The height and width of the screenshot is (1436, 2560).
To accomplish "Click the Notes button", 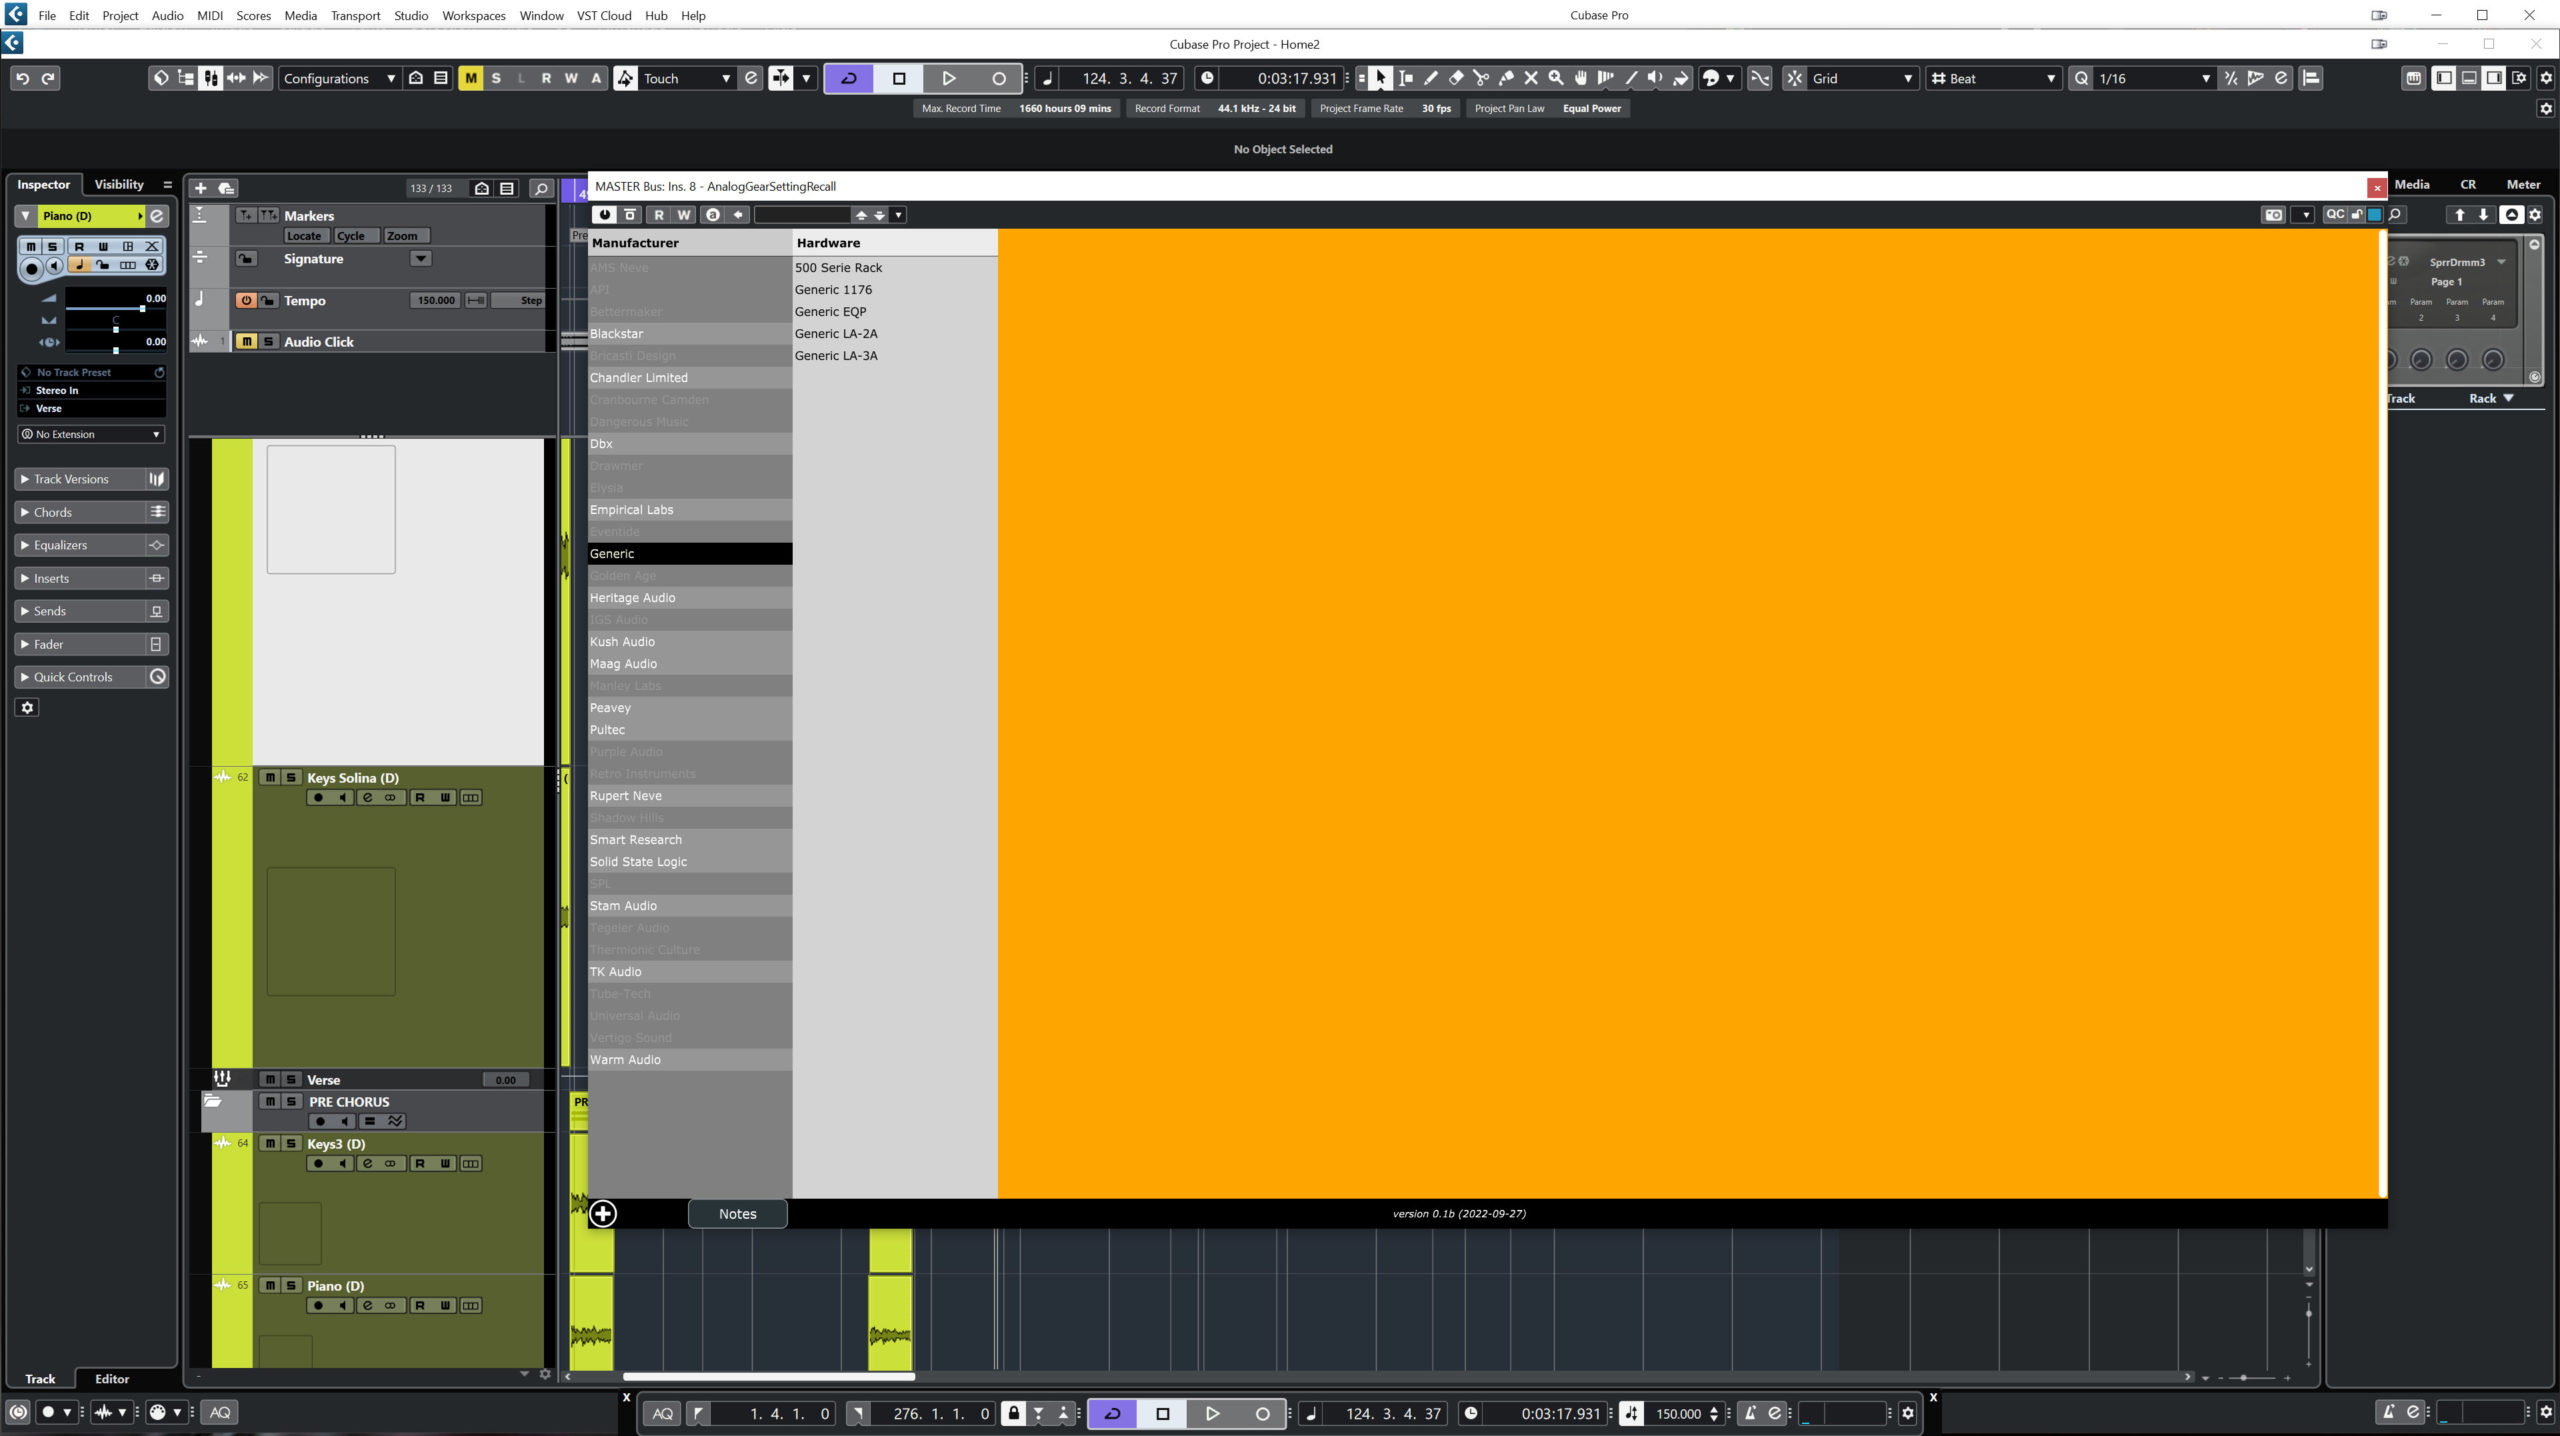I will [x=737, y=1214].
